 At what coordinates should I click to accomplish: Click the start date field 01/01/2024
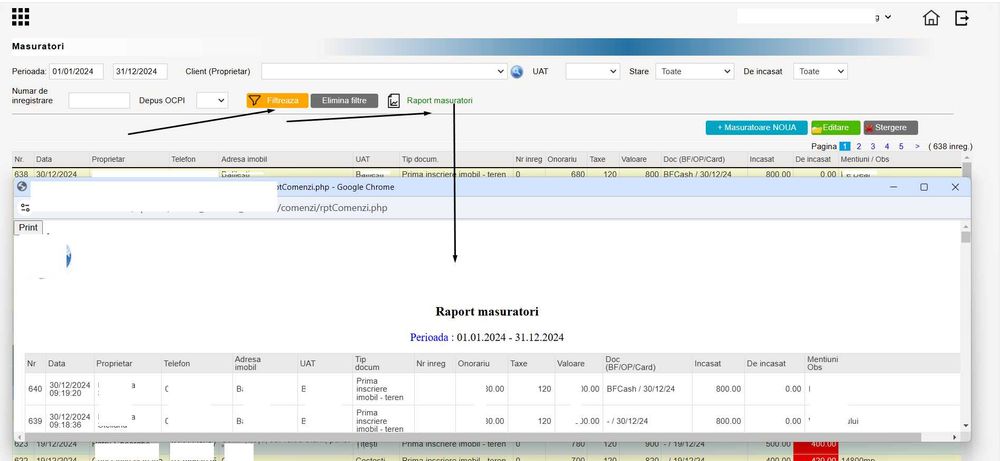click(77, 71)
